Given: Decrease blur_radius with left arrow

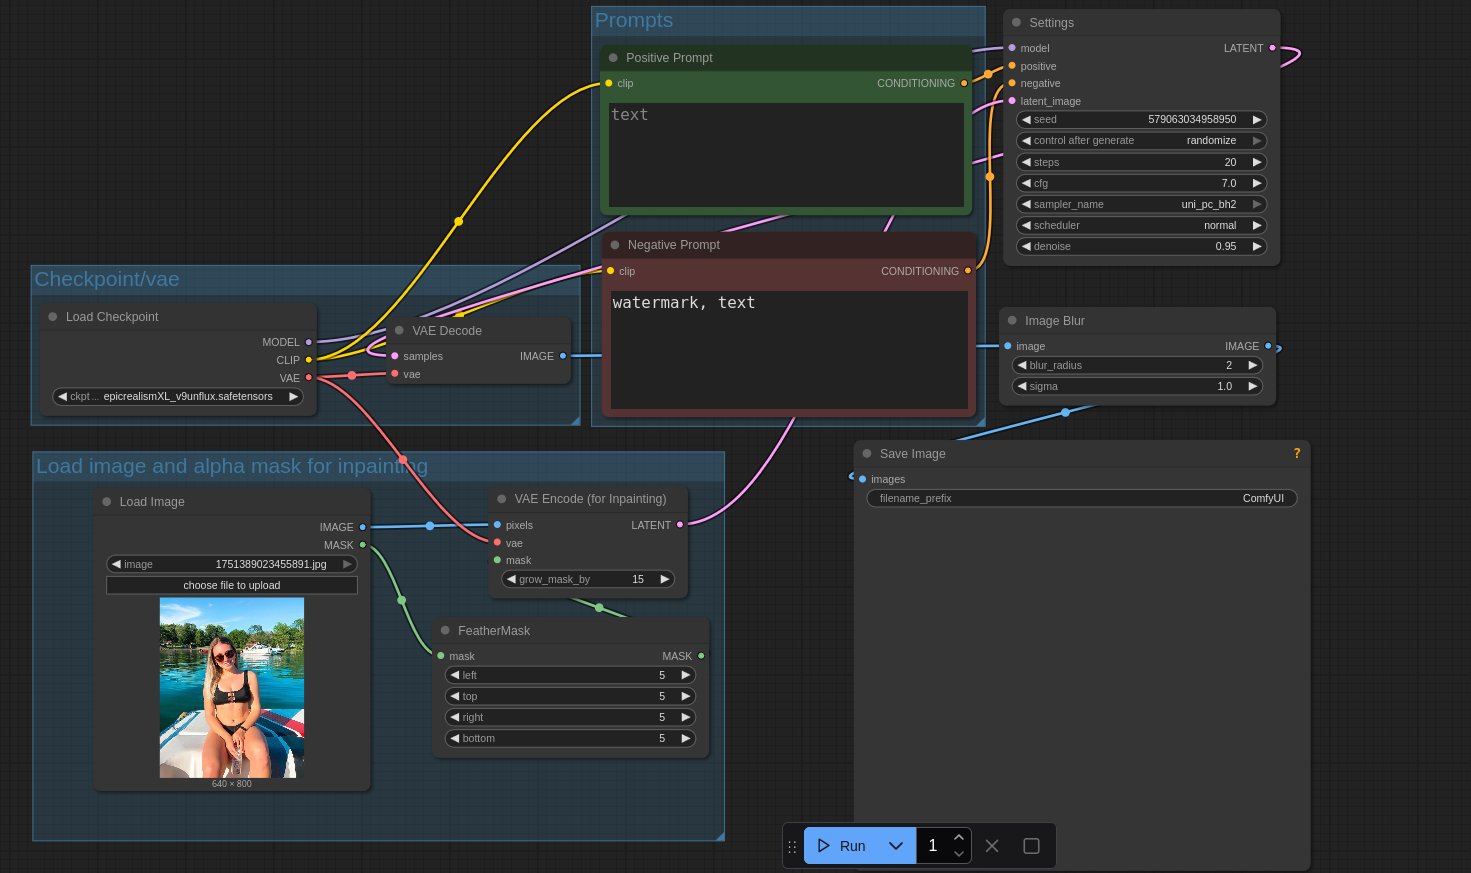Looking at the screenshot, I should (x=1022, y=365).
